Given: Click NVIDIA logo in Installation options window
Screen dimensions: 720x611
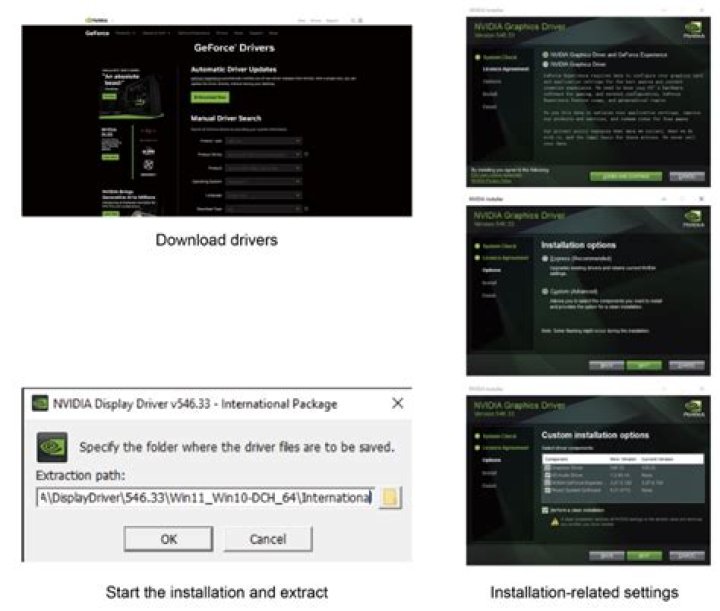Looking at the screenshot, I should click(x=693, y=218).
